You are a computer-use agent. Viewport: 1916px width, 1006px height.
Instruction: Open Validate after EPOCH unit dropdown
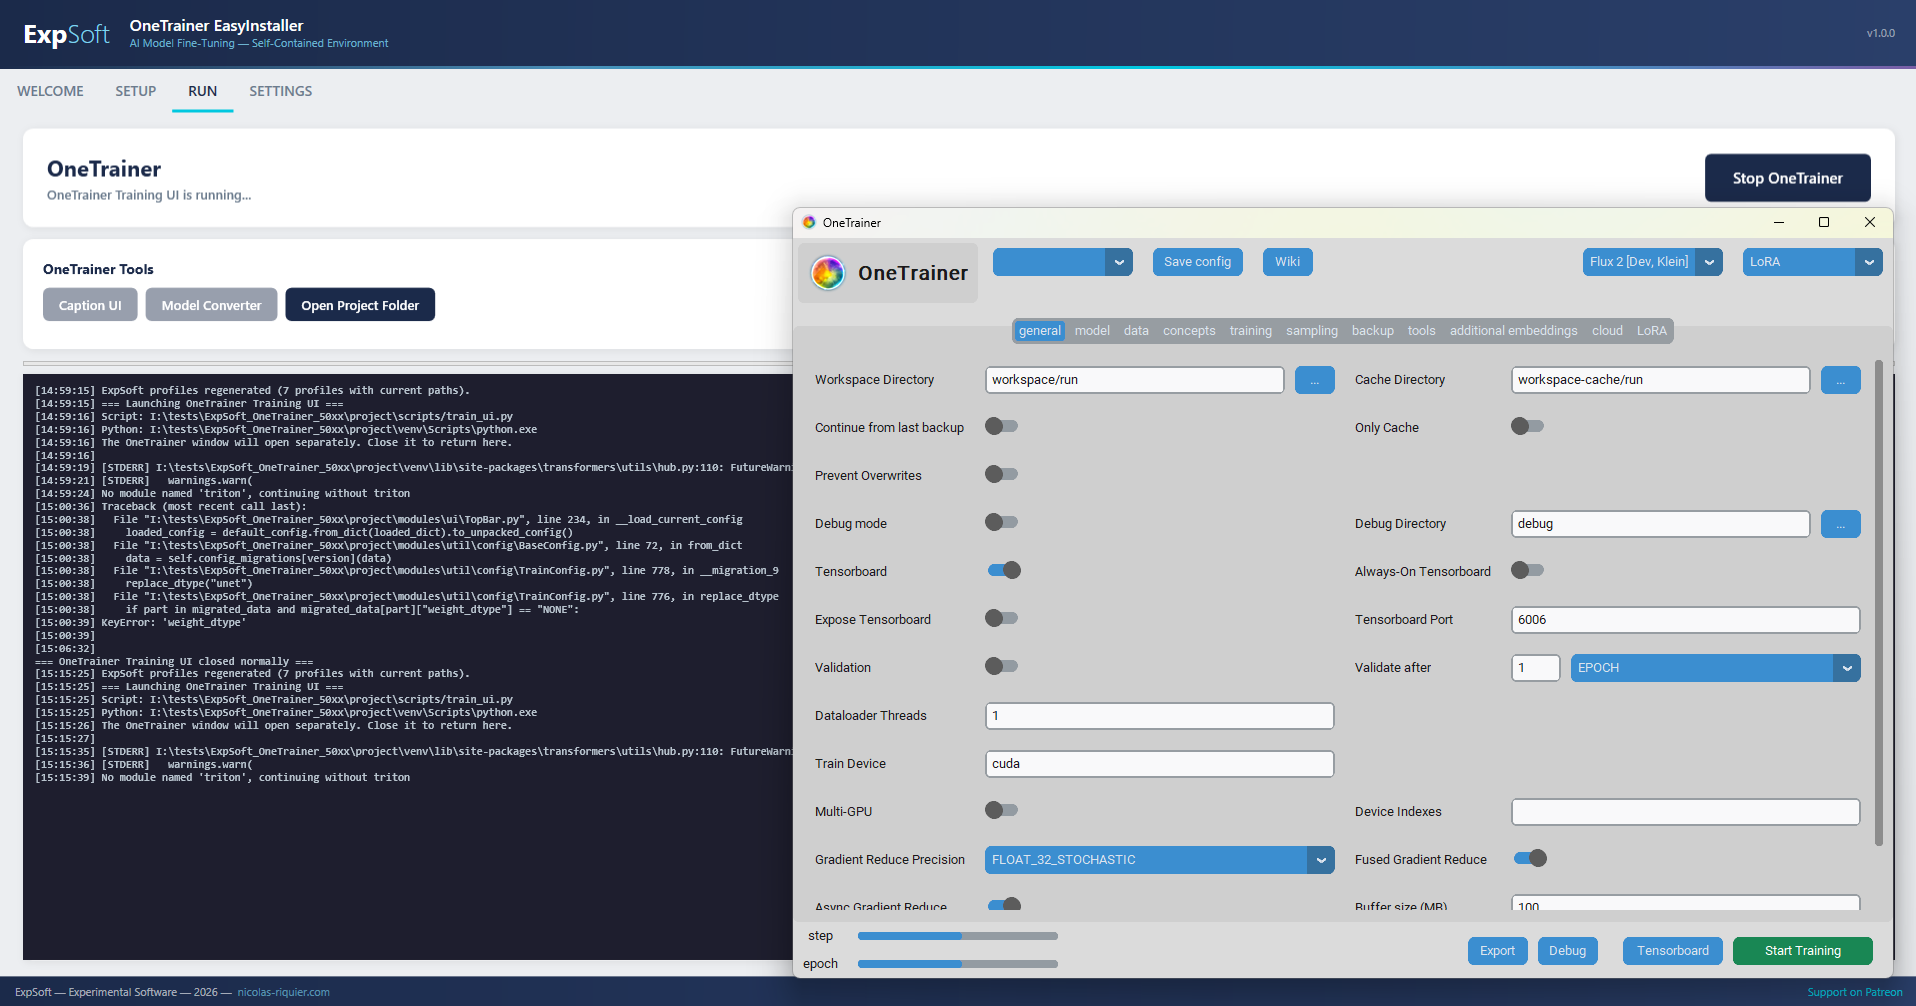(x=1715, y=668)
